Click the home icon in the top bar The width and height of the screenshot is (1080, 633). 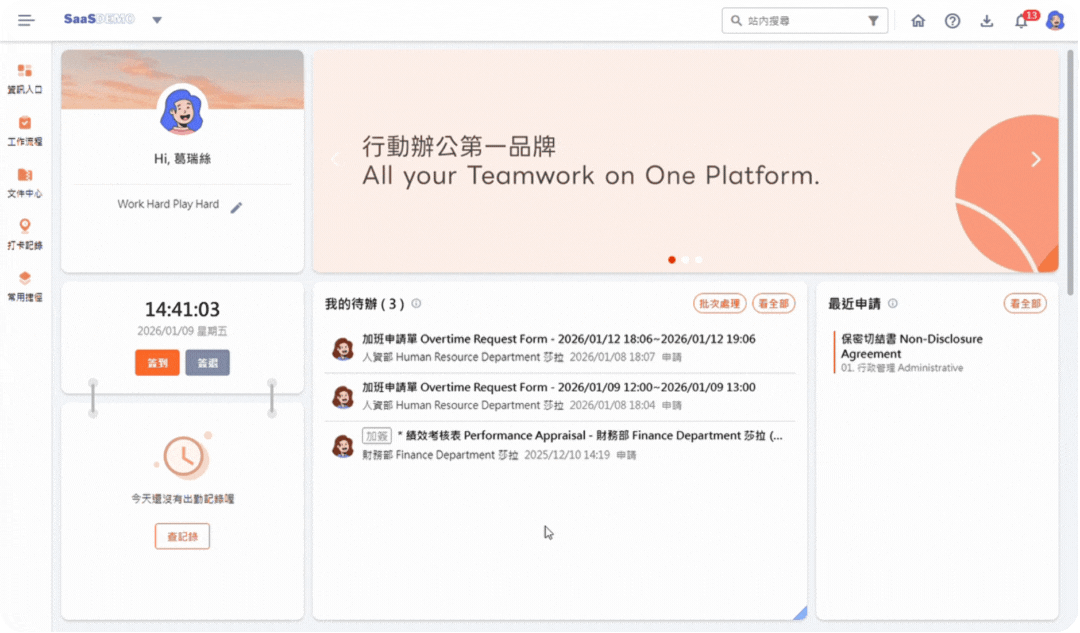[918, 20]
